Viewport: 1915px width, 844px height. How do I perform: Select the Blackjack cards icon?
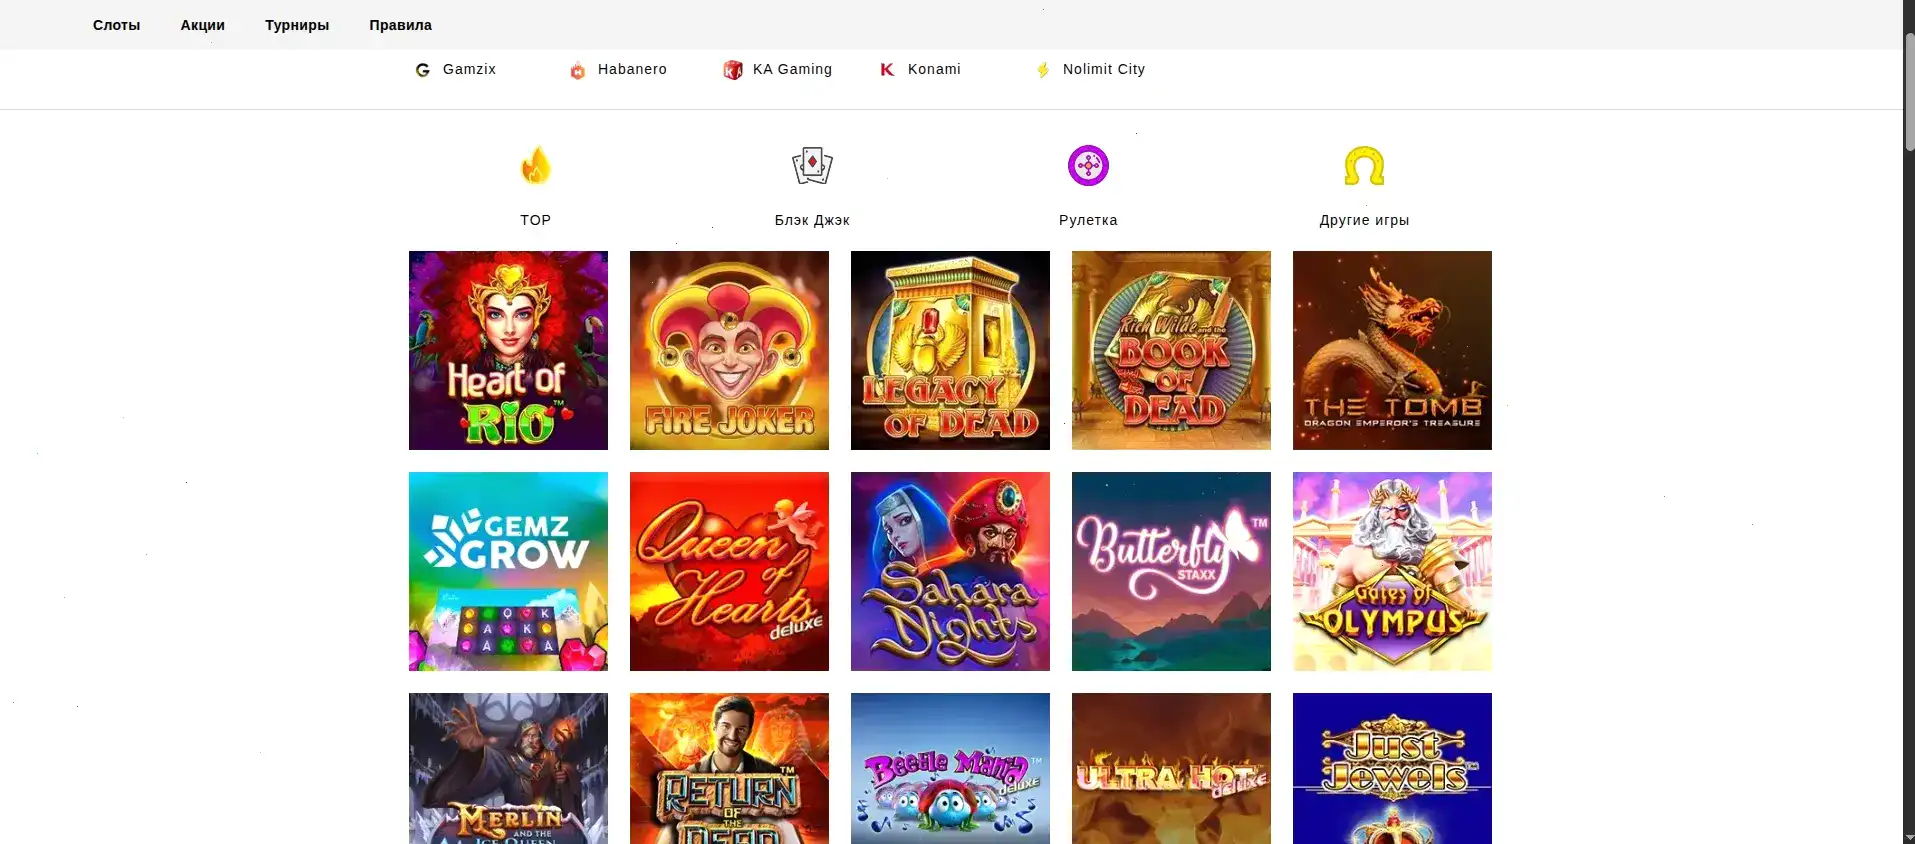[x=812, y=166]
